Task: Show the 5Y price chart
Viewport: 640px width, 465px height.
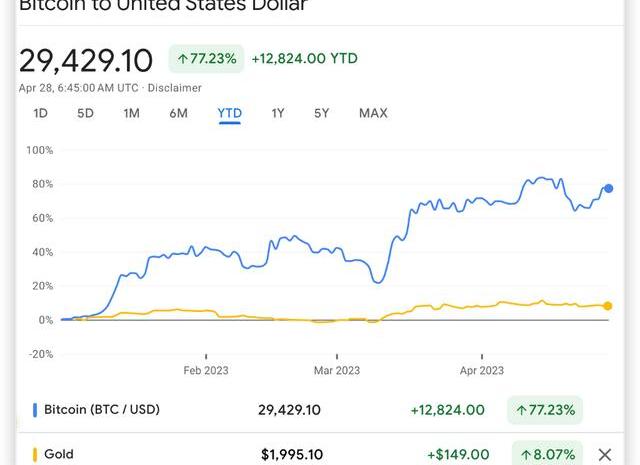Action: click(x=321, y=113)
